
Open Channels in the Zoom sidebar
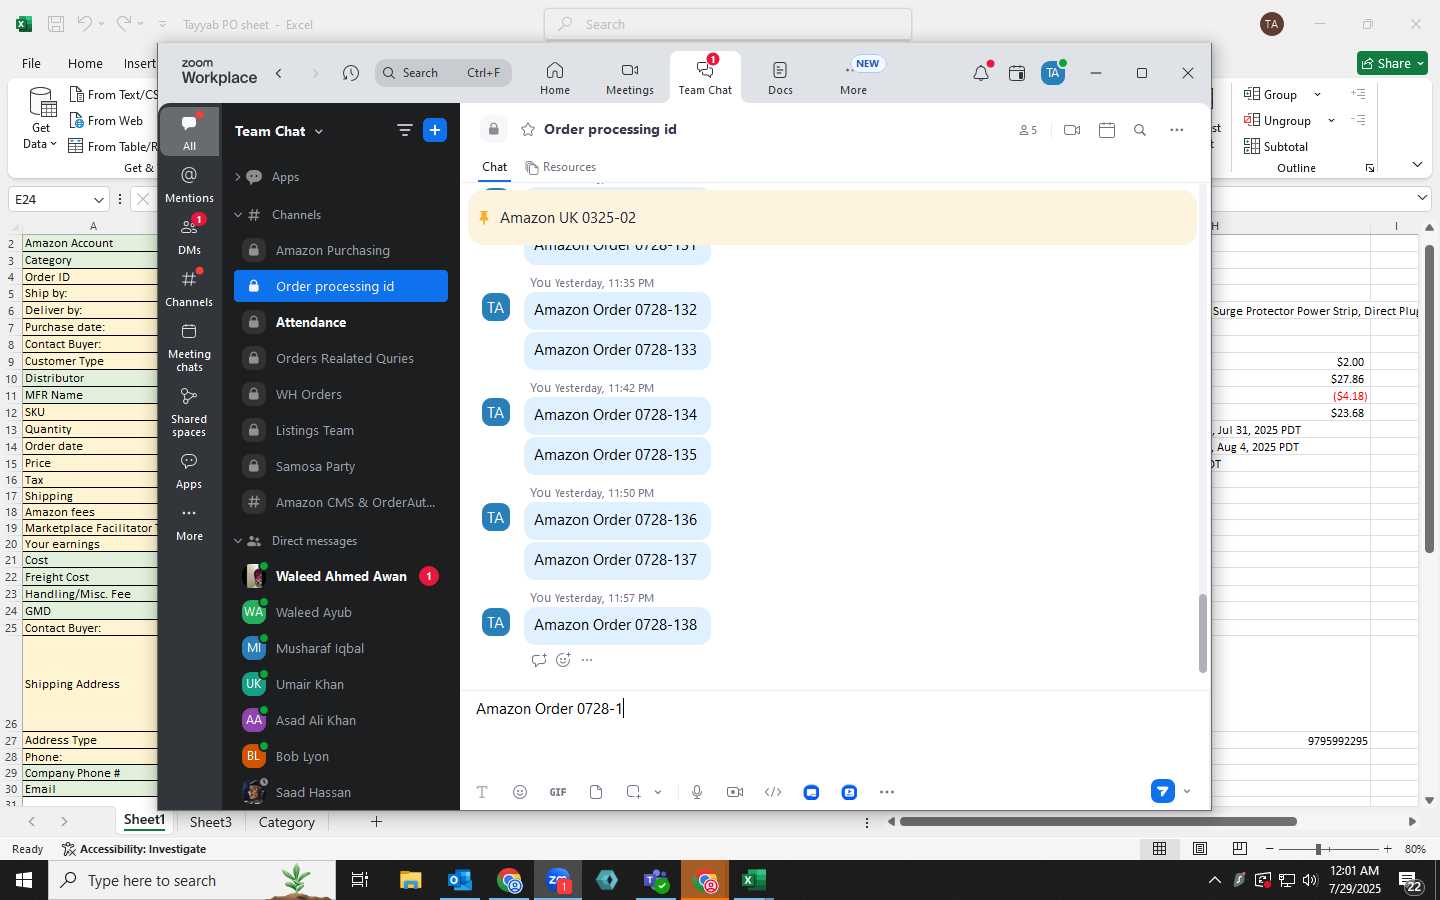189,289
